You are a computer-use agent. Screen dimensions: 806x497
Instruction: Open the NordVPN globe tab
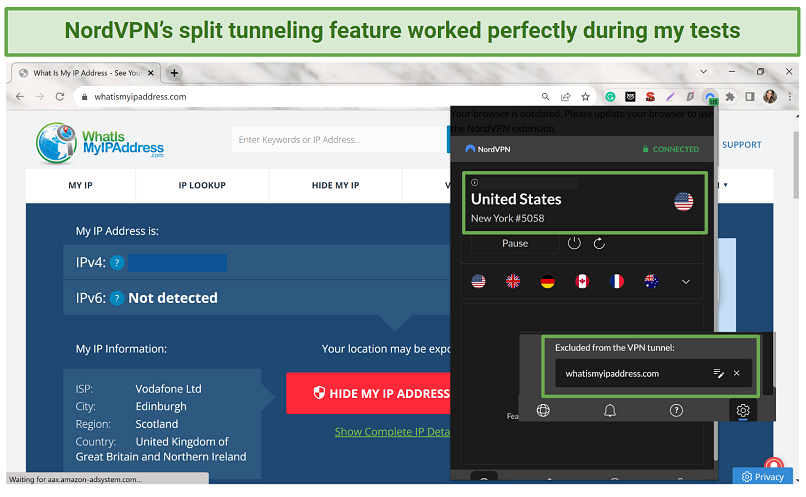(x=543, y=410)
